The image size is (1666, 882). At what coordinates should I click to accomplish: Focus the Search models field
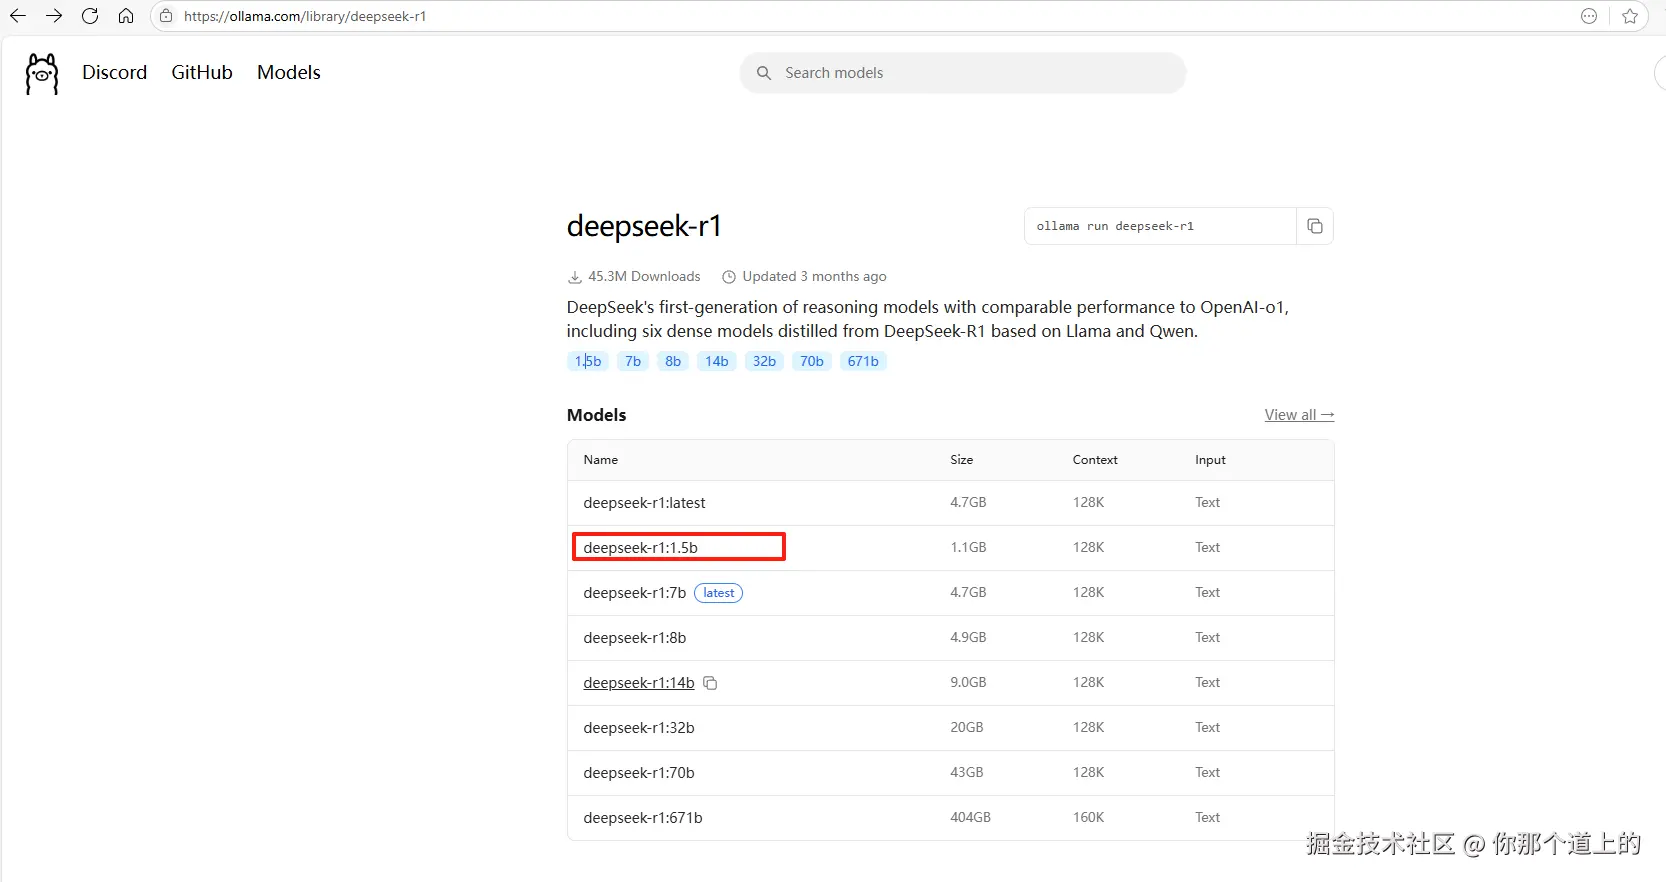tap(963, 73)
